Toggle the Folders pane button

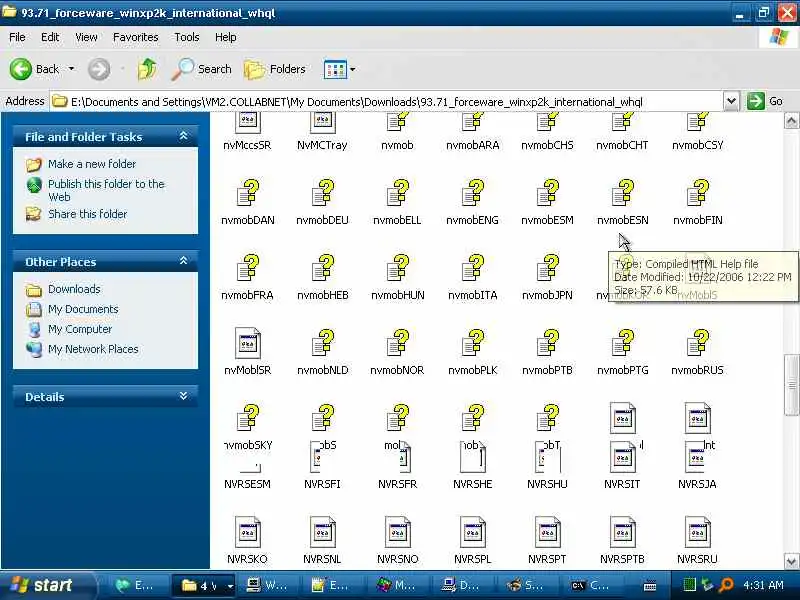276,69
